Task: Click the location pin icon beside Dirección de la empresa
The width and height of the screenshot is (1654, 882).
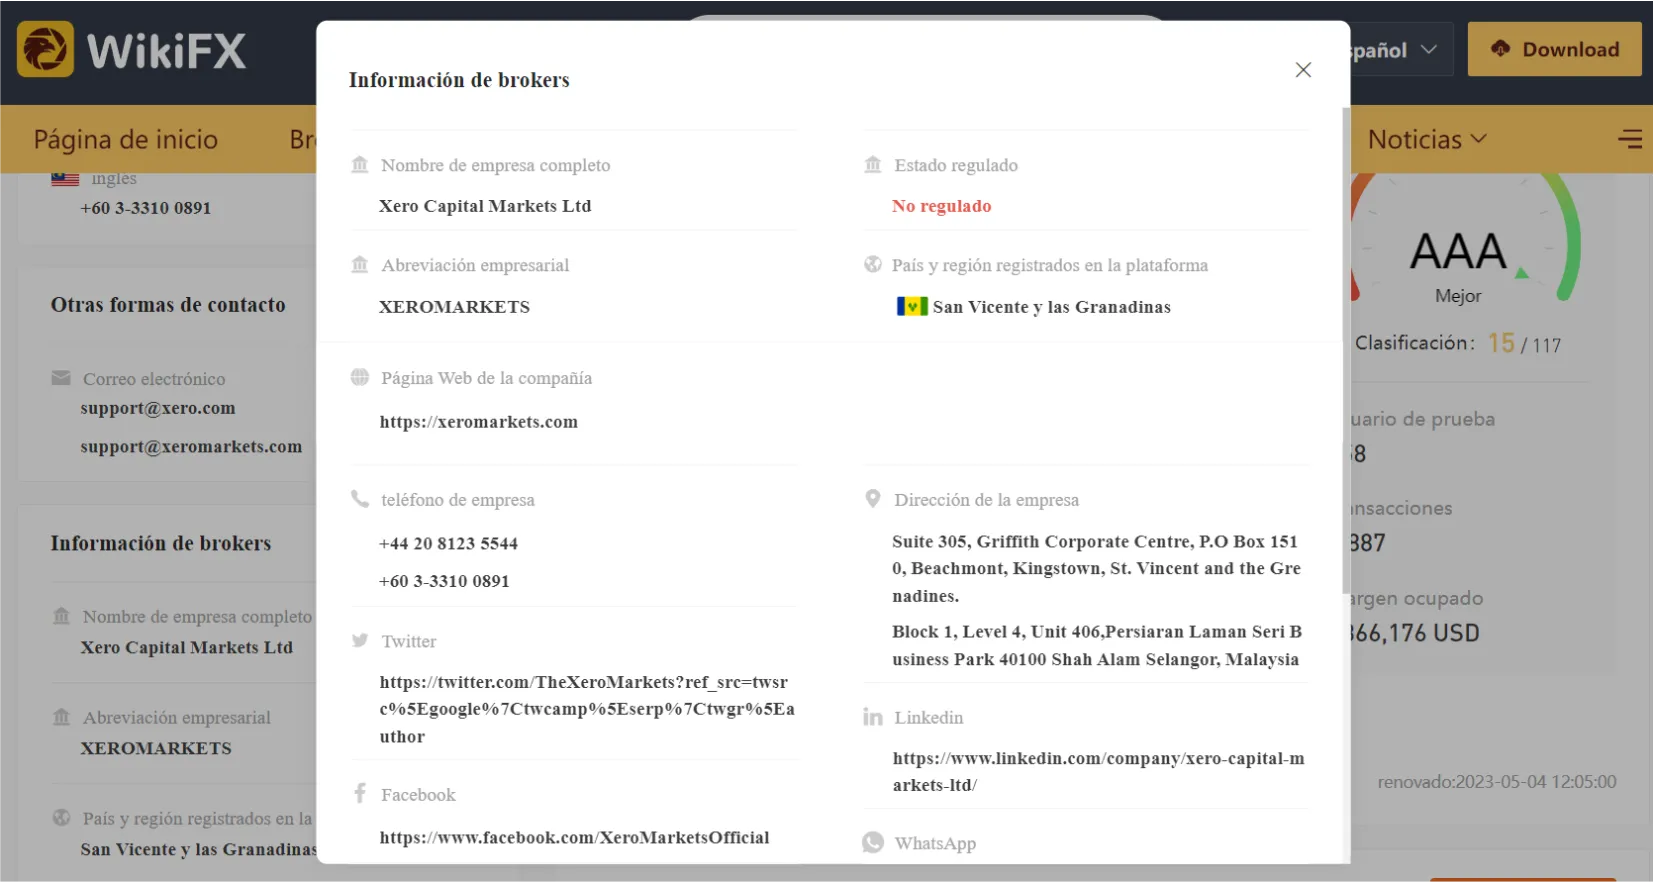Action: 873,498
